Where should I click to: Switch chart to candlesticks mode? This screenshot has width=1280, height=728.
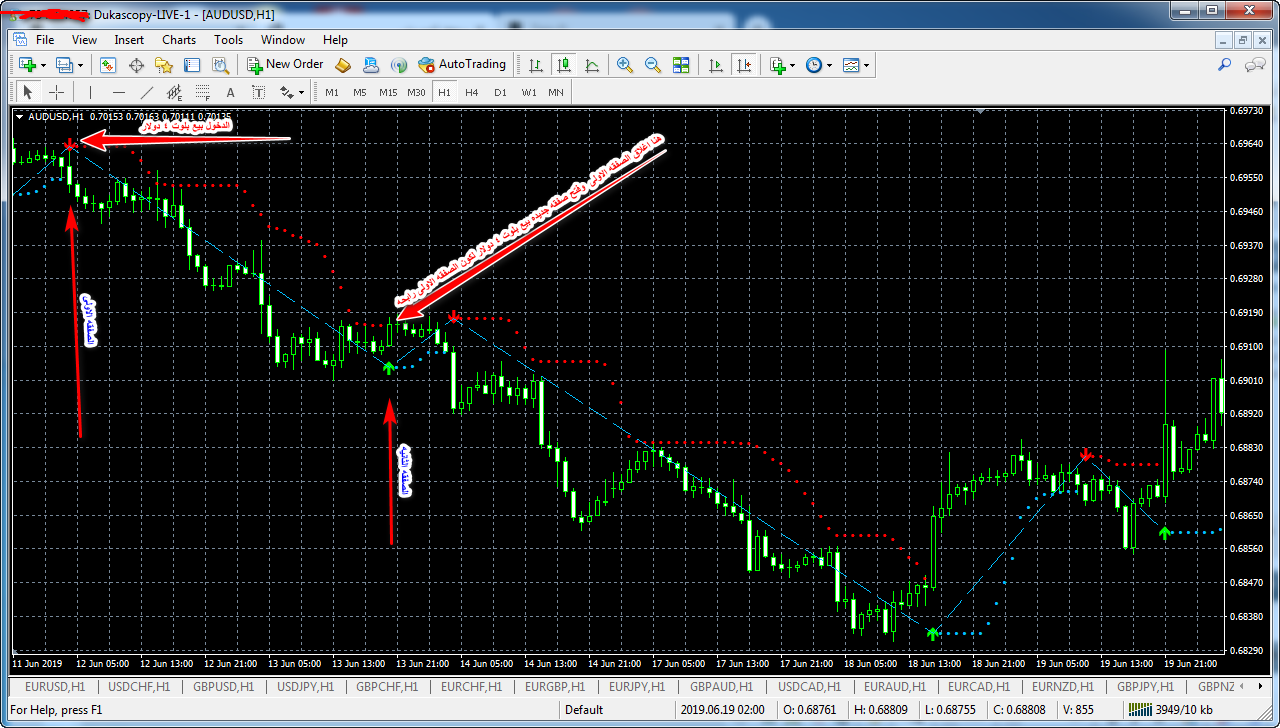(x=564, y=65)
